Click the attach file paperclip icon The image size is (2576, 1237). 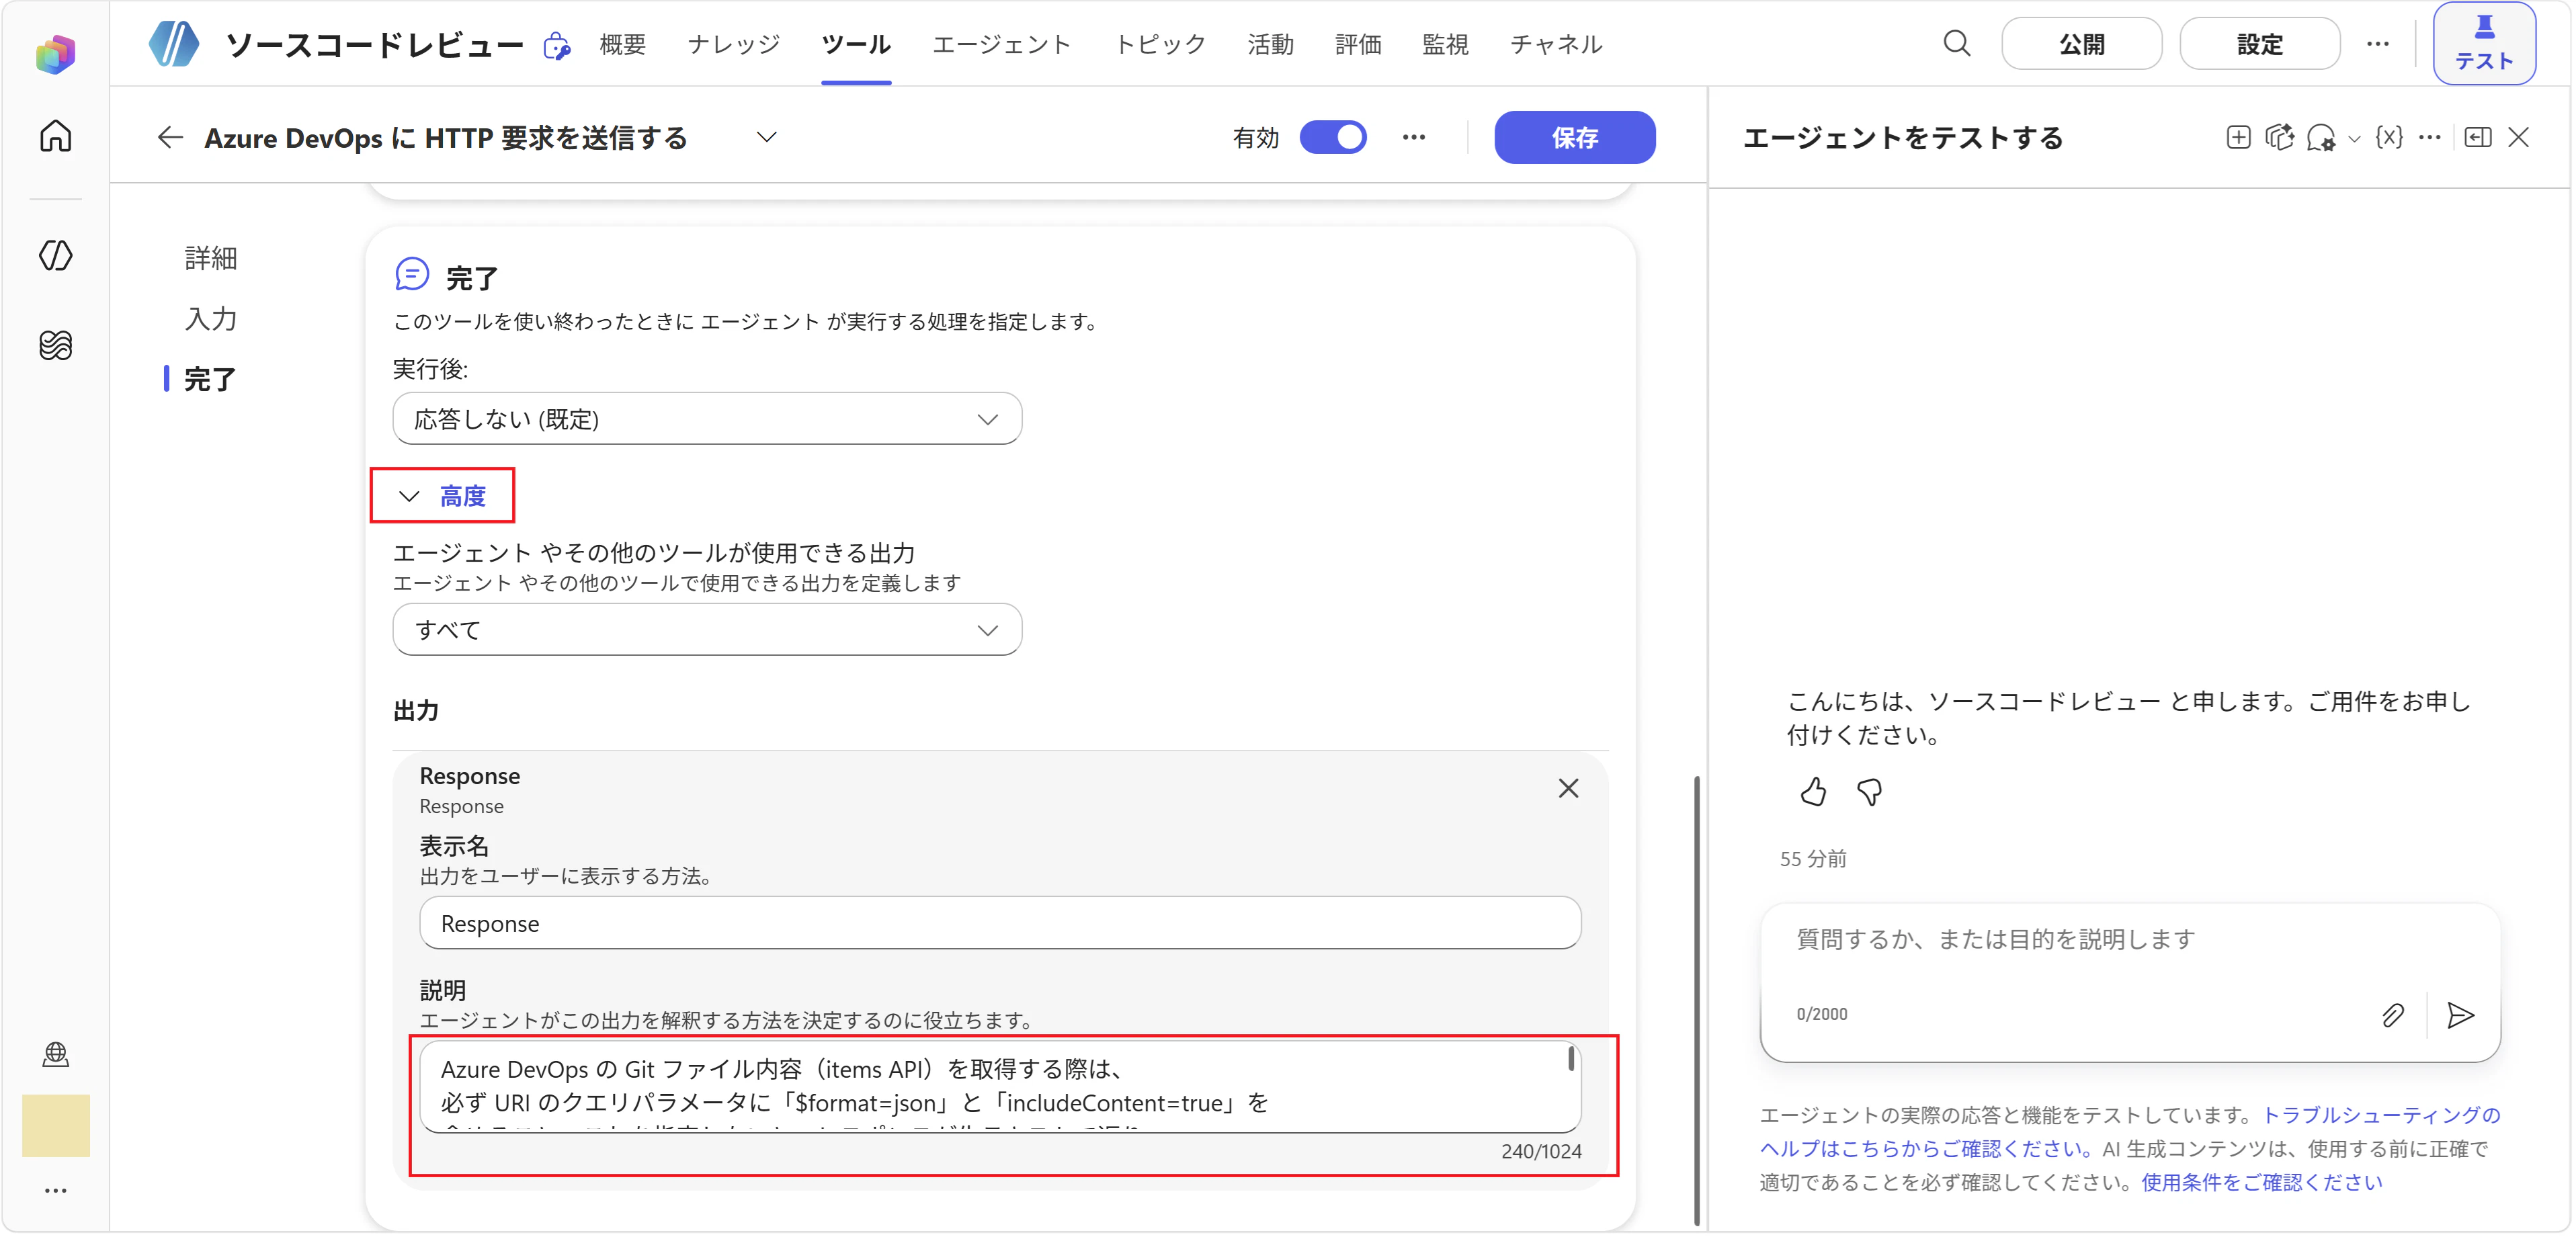coord(2392,1015)
